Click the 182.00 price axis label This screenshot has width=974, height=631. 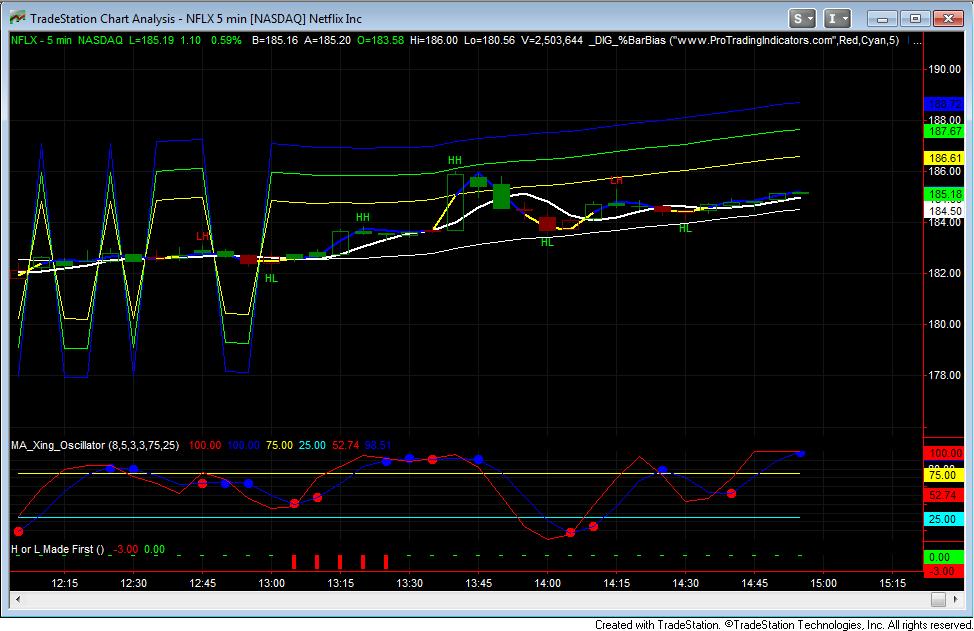944,273
